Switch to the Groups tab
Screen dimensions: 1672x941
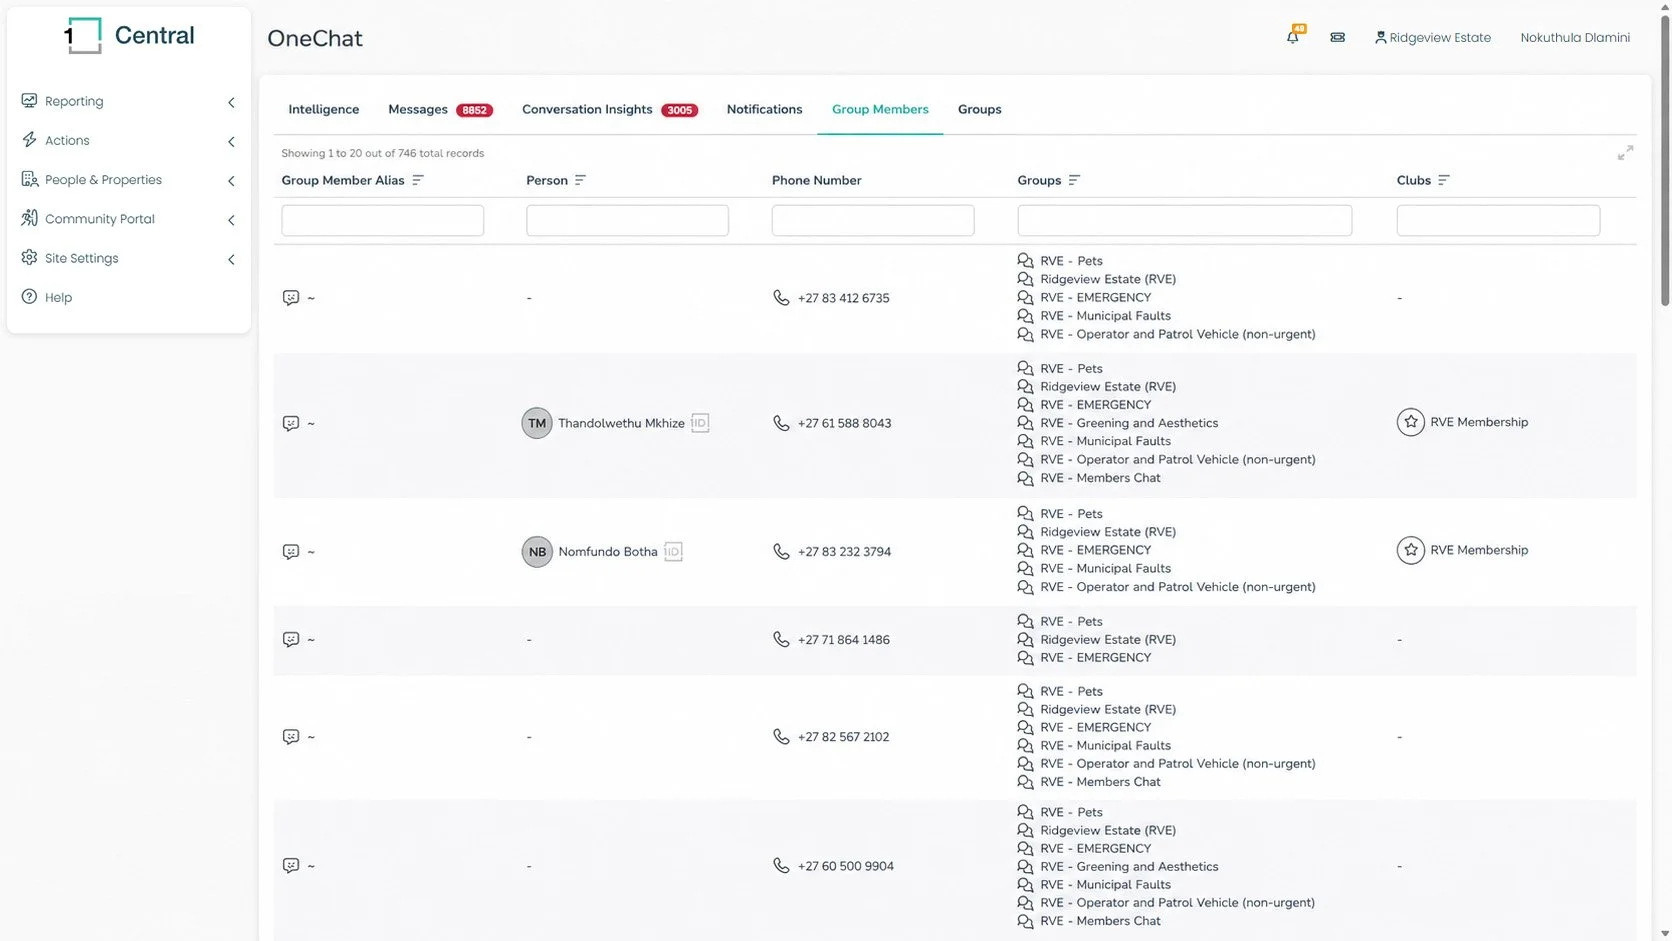tap(979, 109)
